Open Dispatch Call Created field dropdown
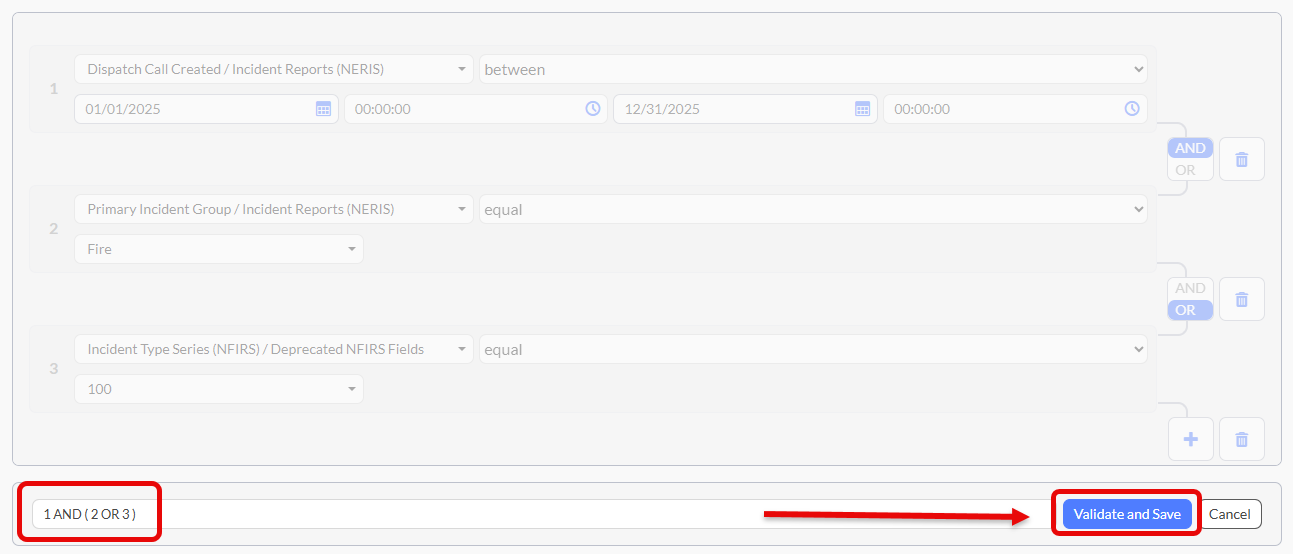The image size is (1293, 554). [x=273, y=69]
